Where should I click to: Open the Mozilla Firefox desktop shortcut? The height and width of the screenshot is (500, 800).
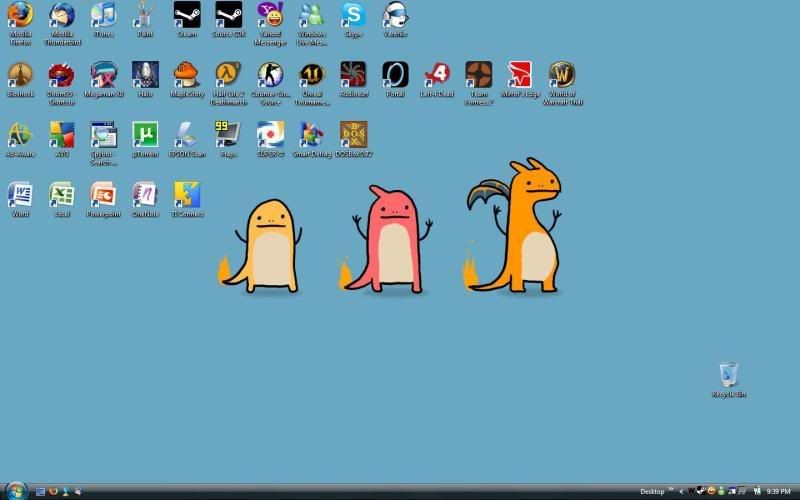[20, 23]
